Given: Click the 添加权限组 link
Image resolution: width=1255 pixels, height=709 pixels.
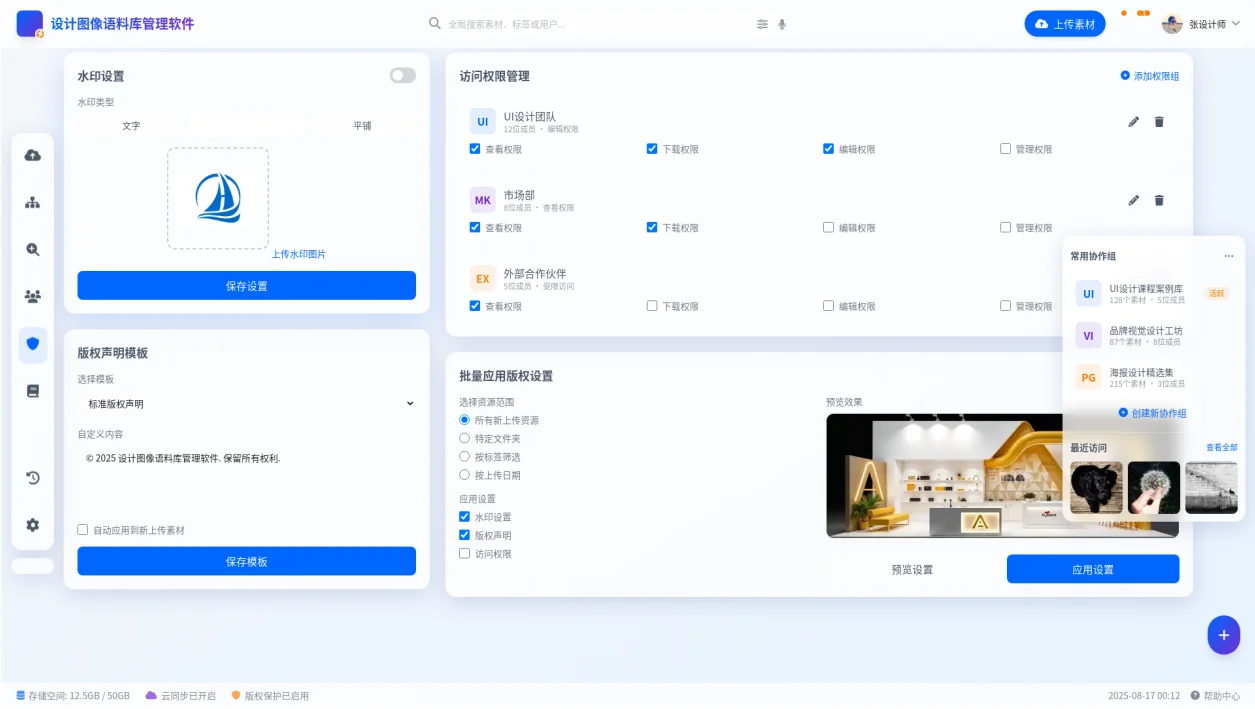Looking at the screenshot, I should 1150,76.
